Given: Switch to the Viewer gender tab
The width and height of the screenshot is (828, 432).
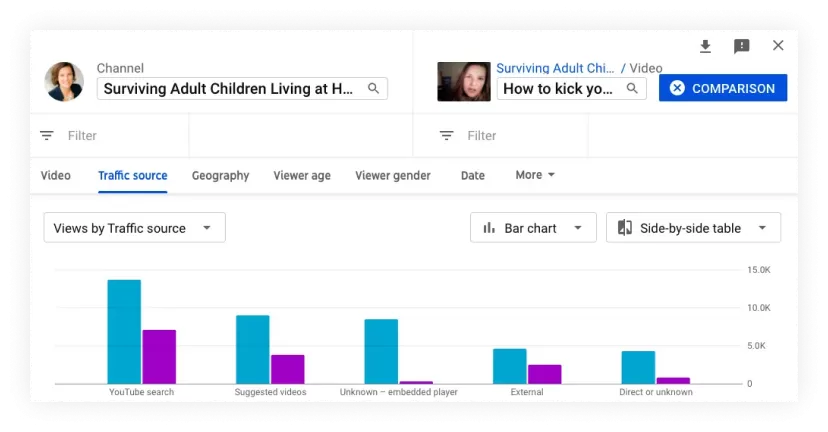Looking at the screenshot, I should click(393, 175).
